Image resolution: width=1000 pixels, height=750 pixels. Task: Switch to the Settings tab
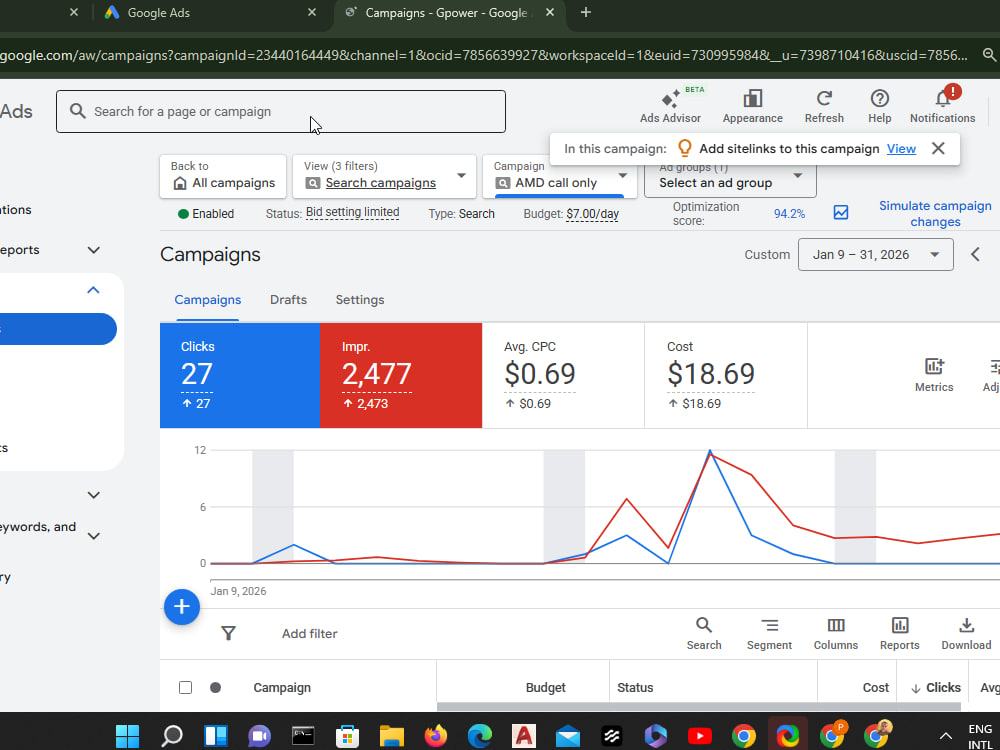360,300
